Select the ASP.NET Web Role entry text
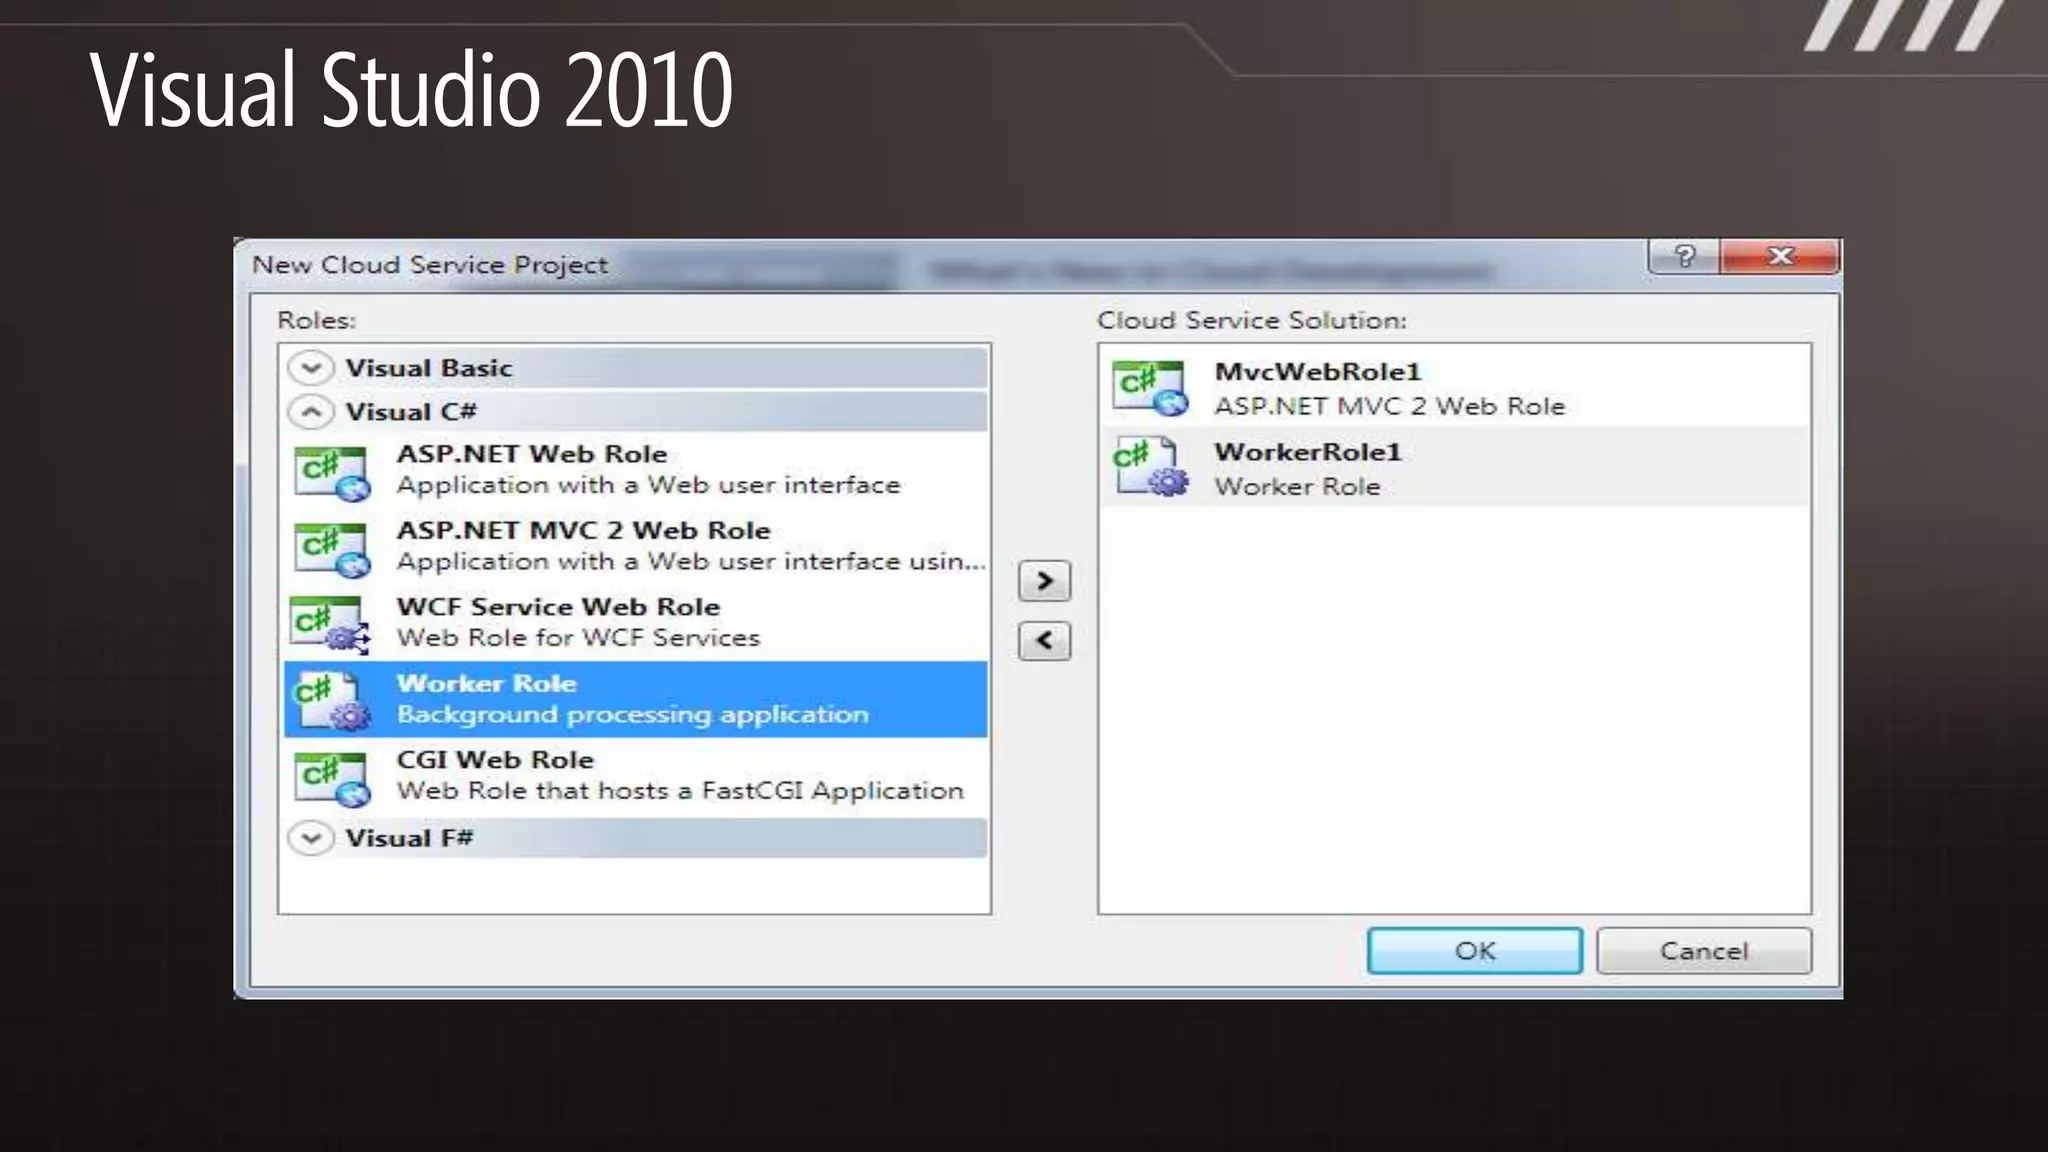The width and height of the screenshot is (2048, 1152). click(x=531, y=454)
